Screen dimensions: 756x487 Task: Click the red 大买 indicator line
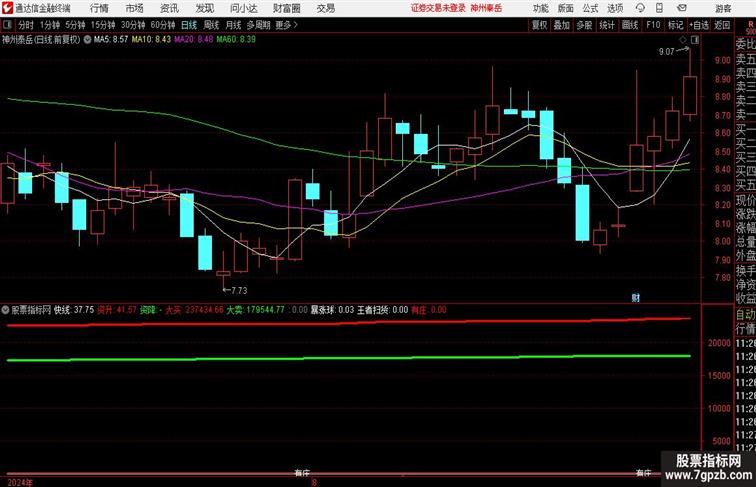pyautogui.click(x=349, y=322)
